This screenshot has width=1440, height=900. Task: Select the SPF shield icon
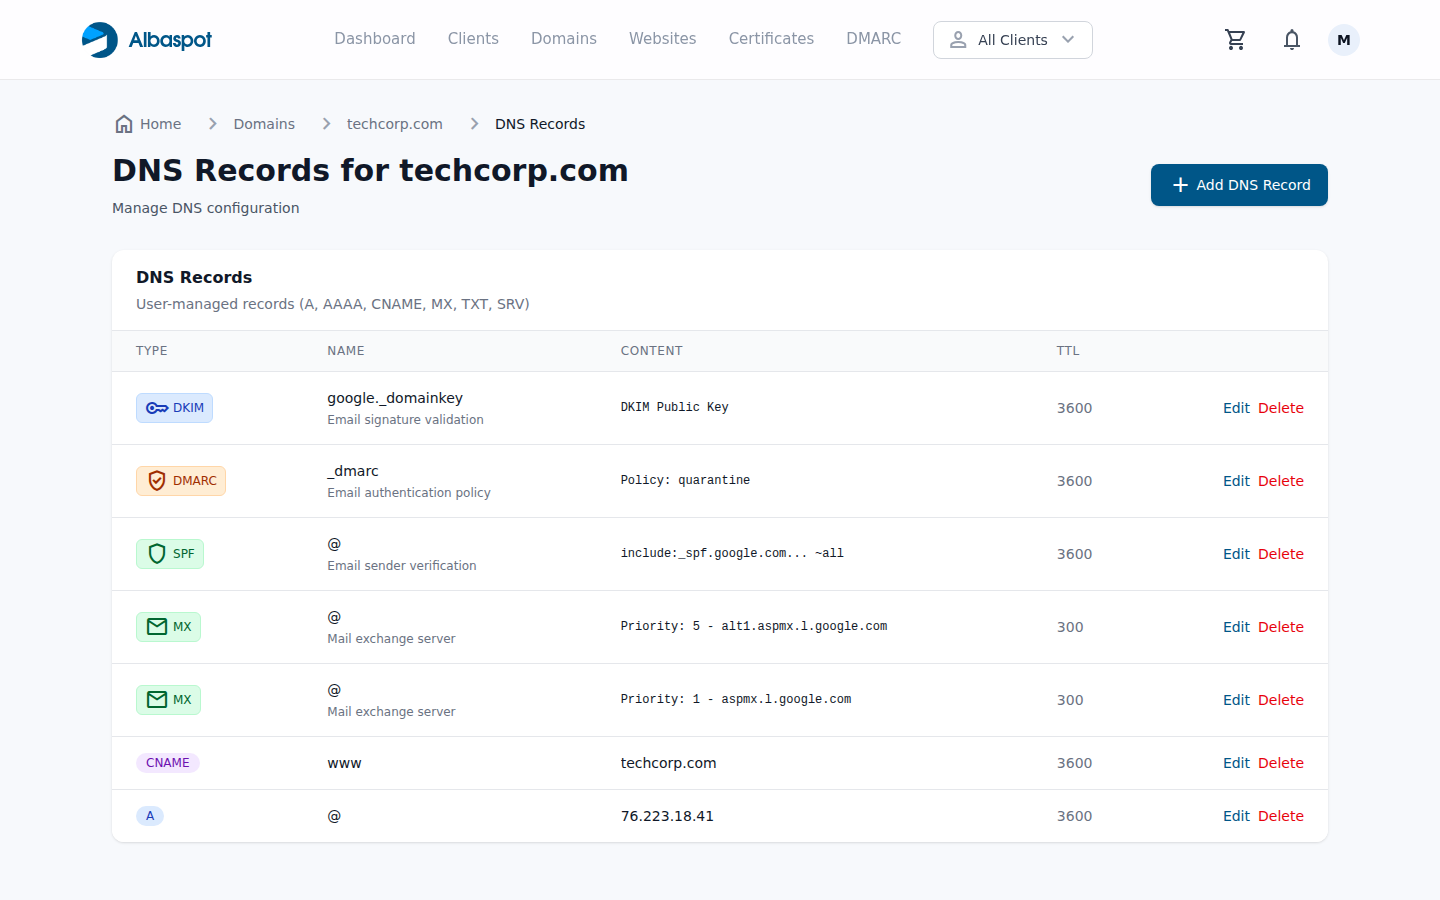point(157,554)
